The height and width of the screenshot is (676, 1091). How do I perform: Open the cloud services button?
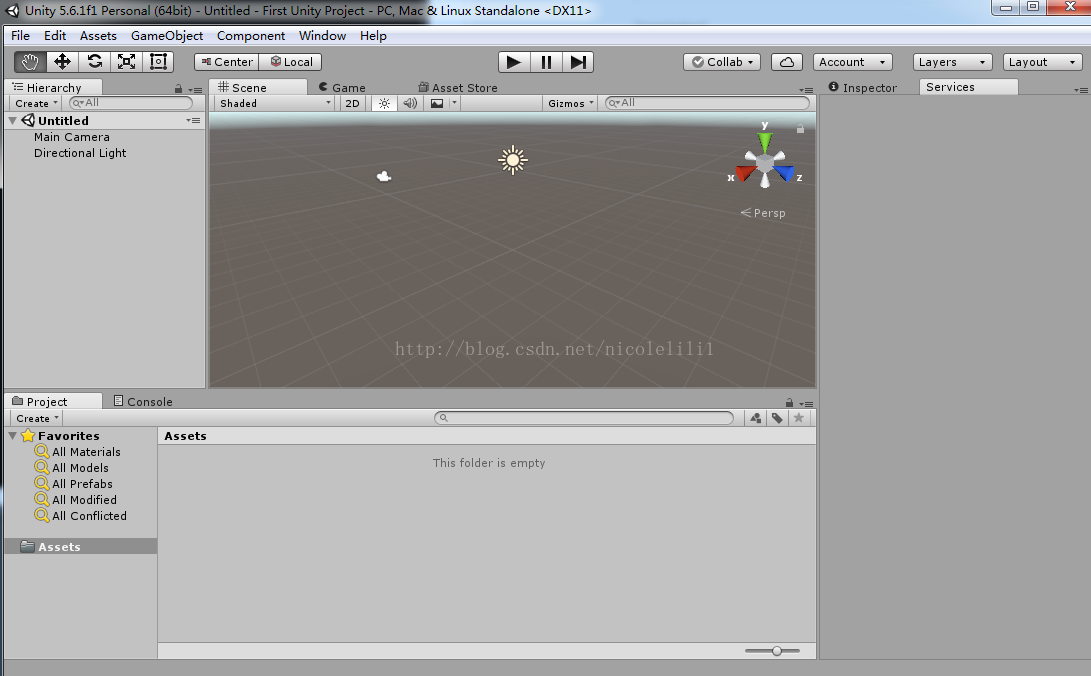(x=786, y=62)
